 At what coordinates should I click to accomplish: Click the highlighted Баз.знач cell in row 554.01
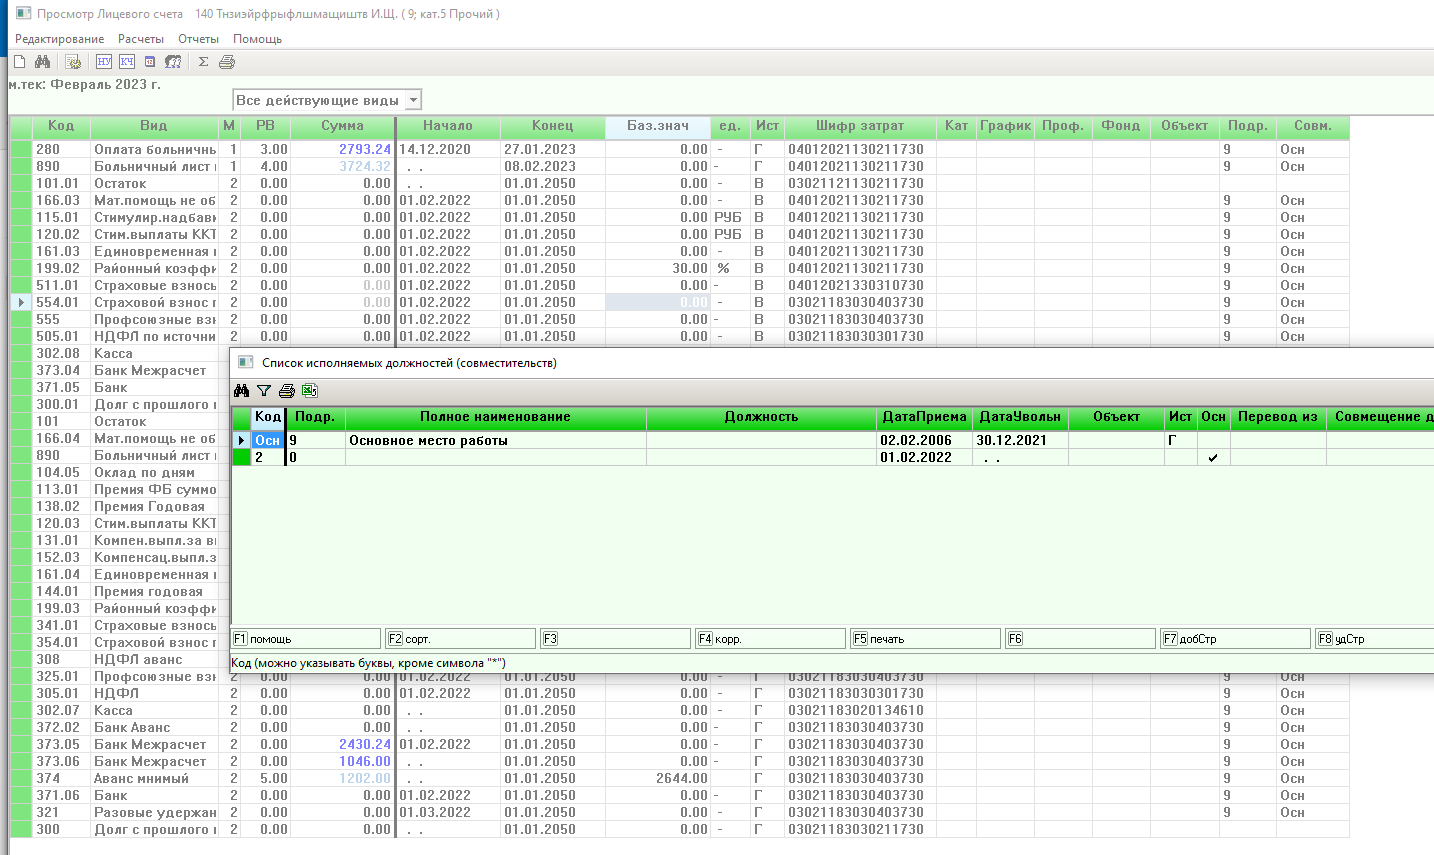(x=658, y=303)
